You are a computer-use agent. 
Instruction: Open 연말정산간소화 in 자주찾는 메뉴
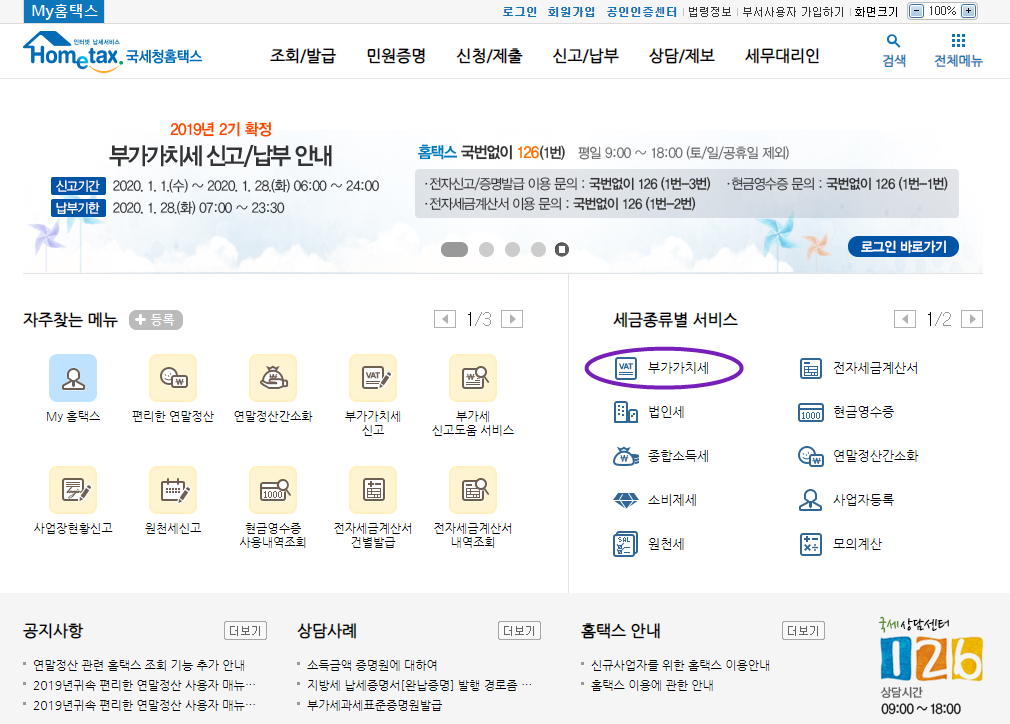click(x=272, y=378)
